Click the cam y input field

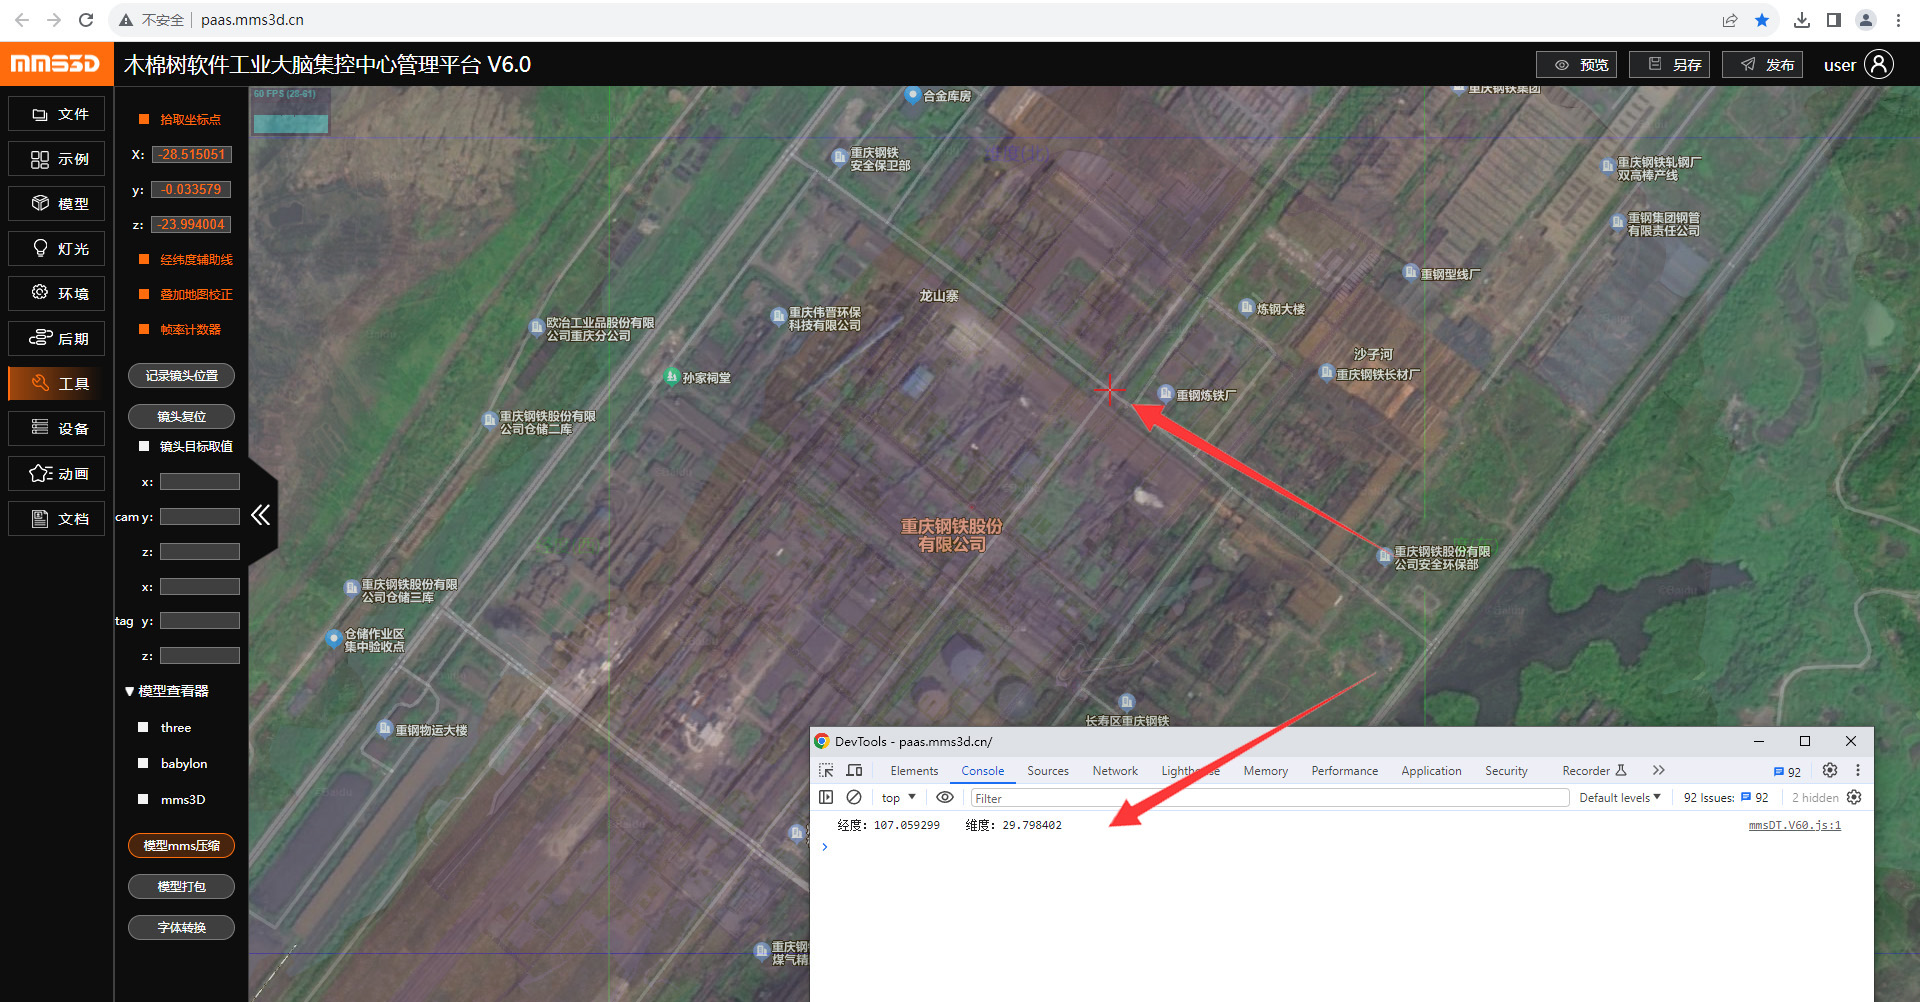tap(200, 517)
